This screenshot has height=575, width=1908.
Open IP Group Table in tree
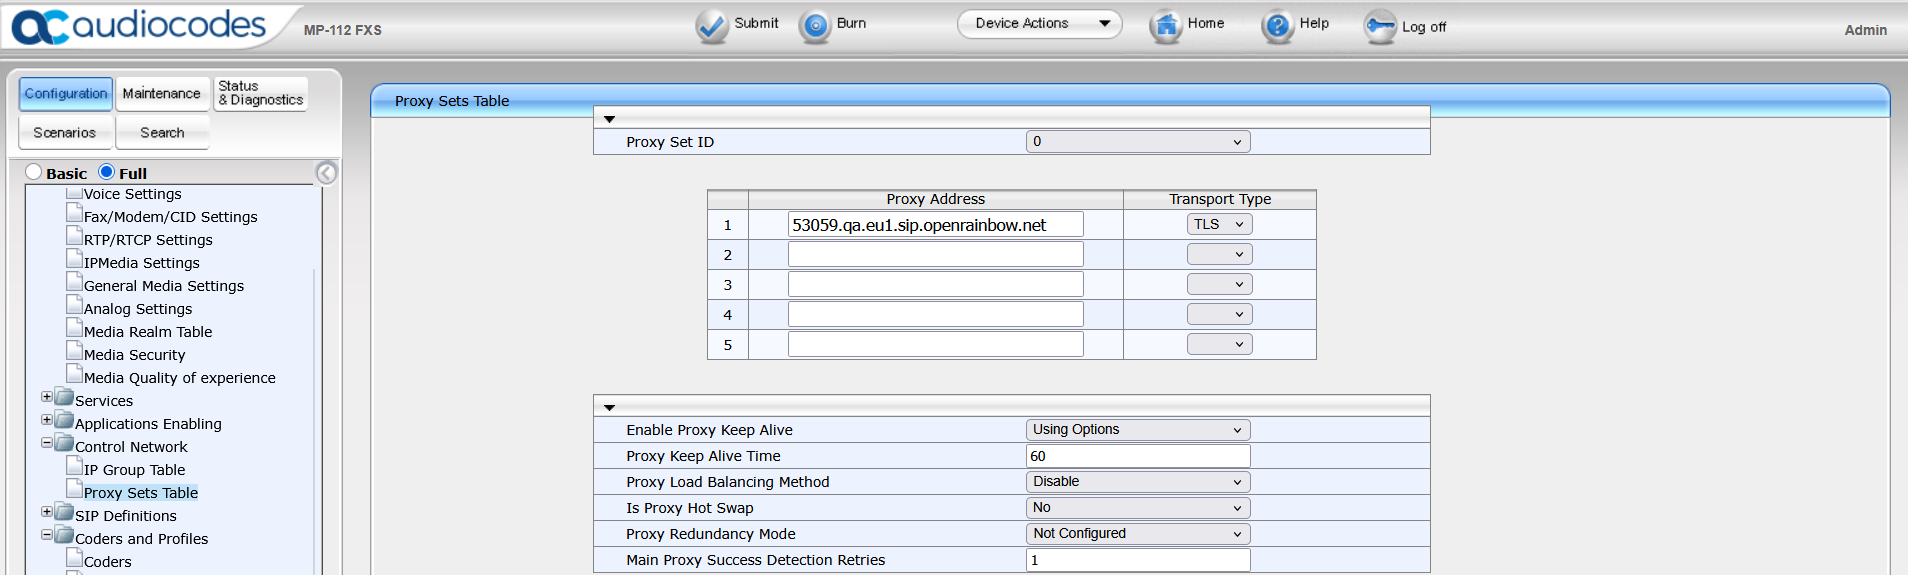[134, 470]
